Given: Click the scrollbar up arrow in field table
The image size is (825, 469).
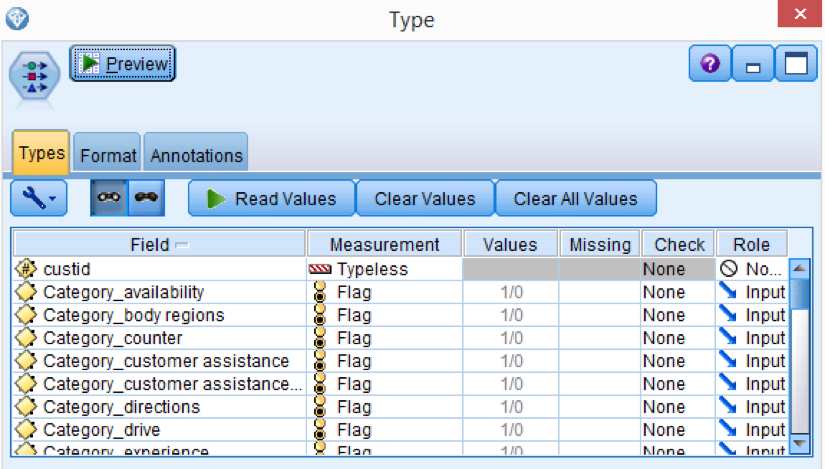Looking at the screenshot, I should click(x=800, y=268).
